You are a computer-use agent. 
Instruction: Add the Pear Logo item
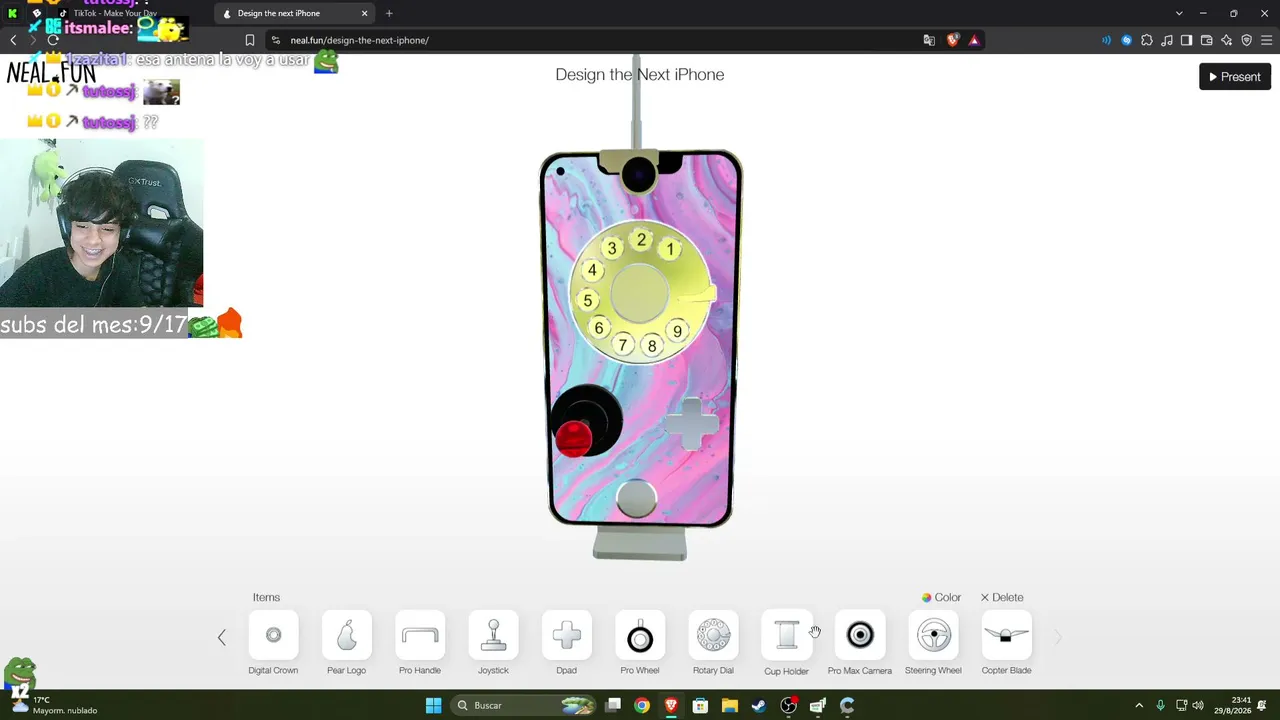[x=347, y=636]
